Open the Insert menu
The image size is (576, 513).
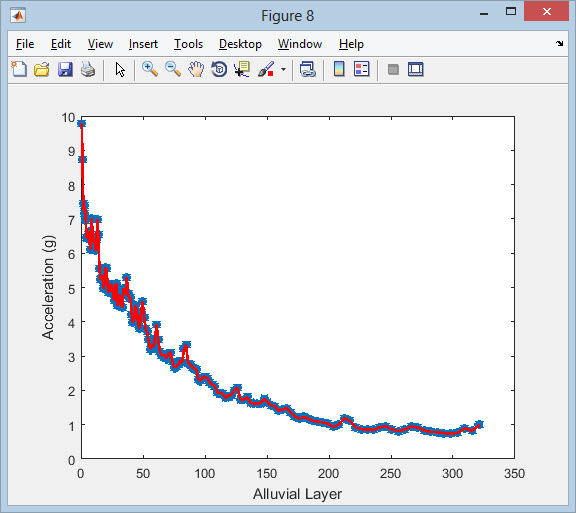(143, 44)
